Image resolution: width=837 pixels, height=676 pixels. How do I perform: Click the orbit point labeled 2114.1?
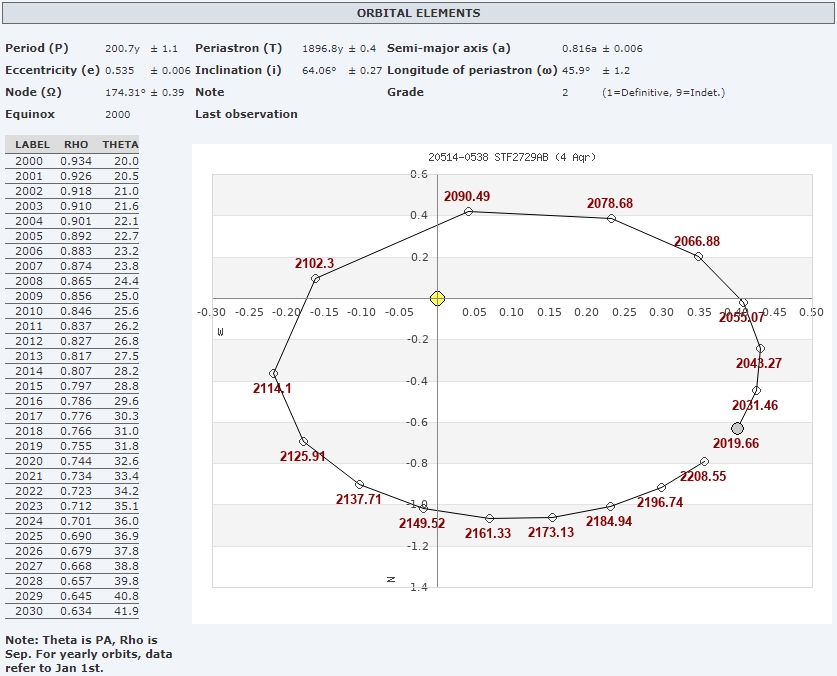(274, 373)
